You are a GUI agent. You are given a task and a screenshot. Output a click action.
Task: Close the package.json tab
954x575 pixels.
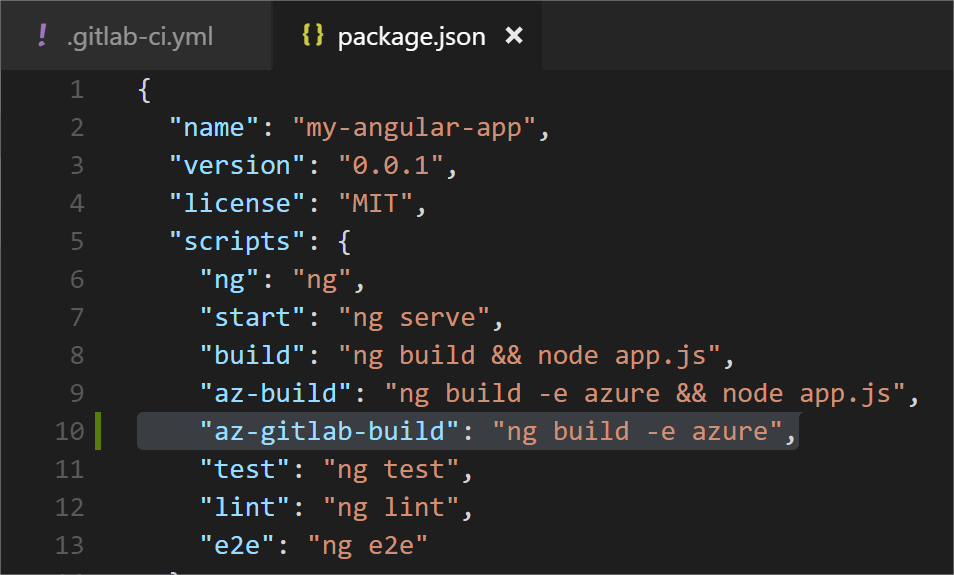[514, 36]
